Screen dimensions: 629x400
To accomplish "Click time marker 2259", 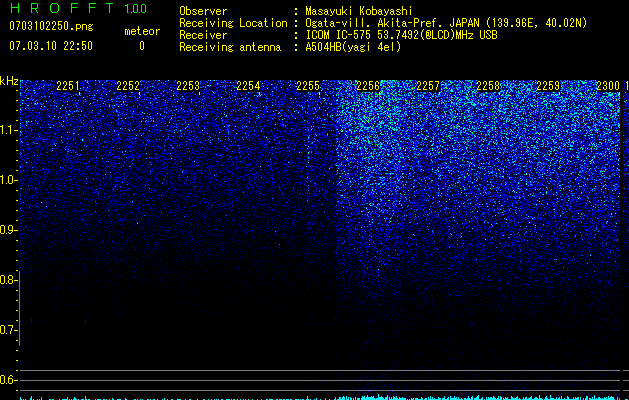I will pos(548,86).
